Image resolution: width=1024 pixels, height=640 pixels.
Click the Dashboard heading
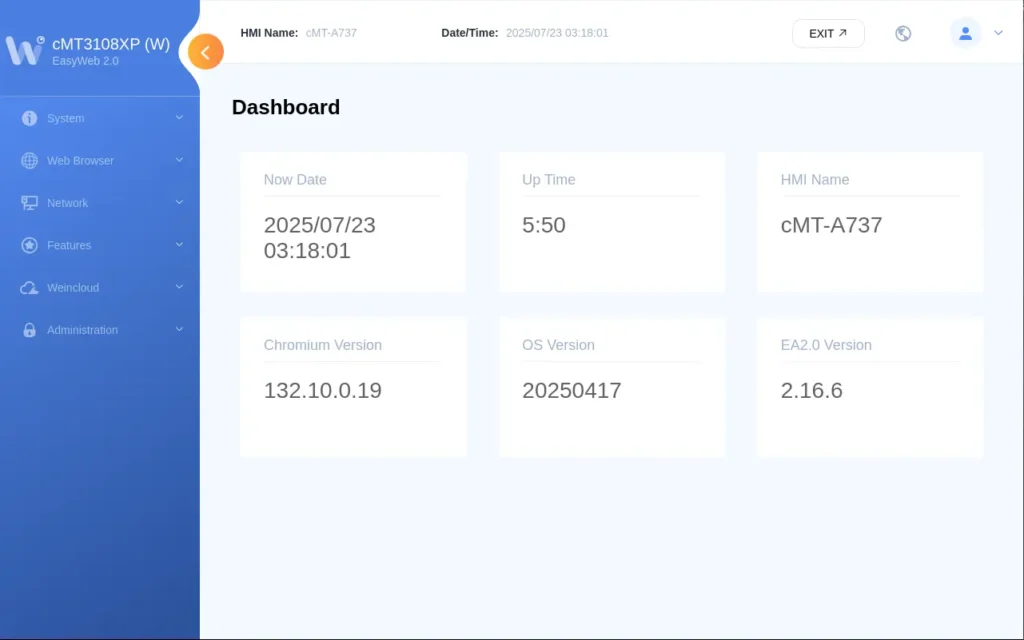pos(286,107)
